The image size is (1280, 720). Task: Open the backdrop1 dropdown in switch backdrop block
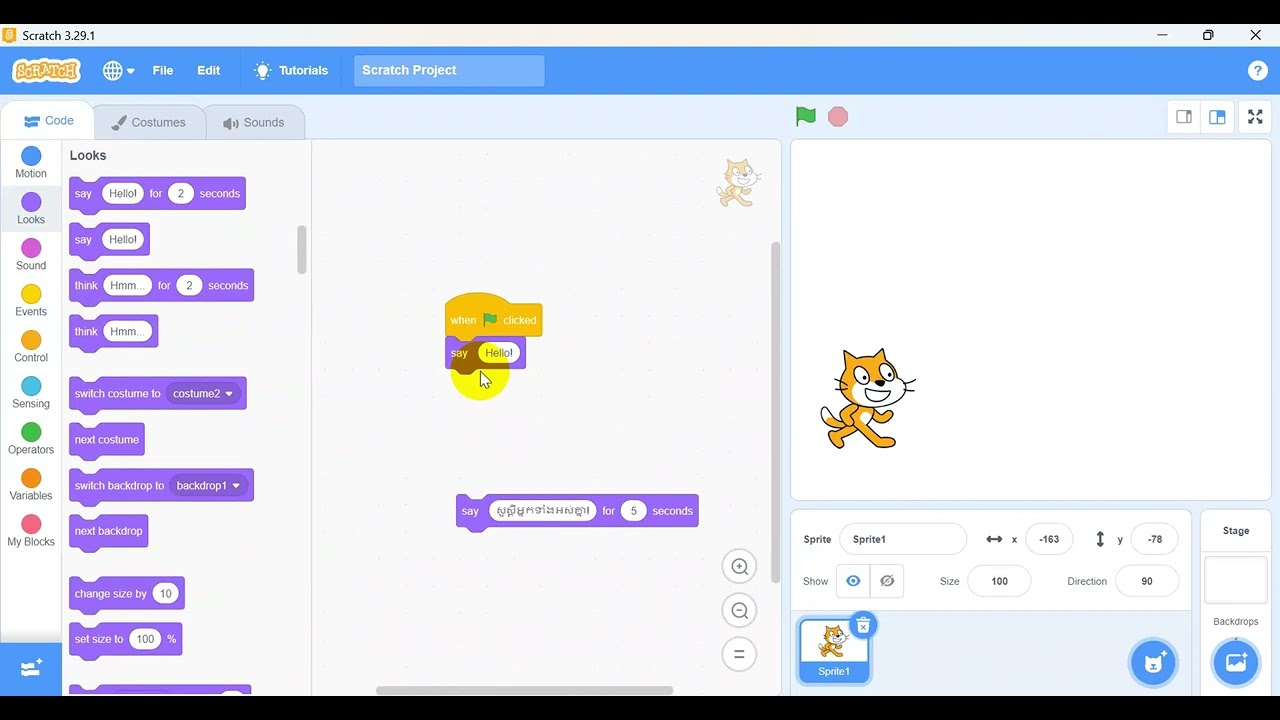[x=209, y=486]
